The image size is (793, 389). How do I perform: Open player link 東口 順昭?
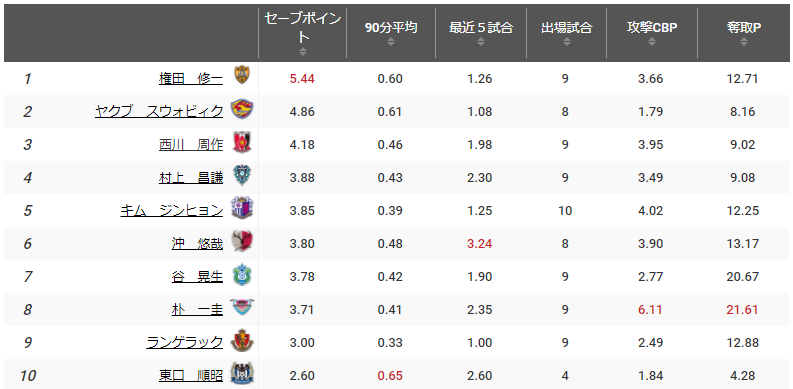tap(191, 376)
